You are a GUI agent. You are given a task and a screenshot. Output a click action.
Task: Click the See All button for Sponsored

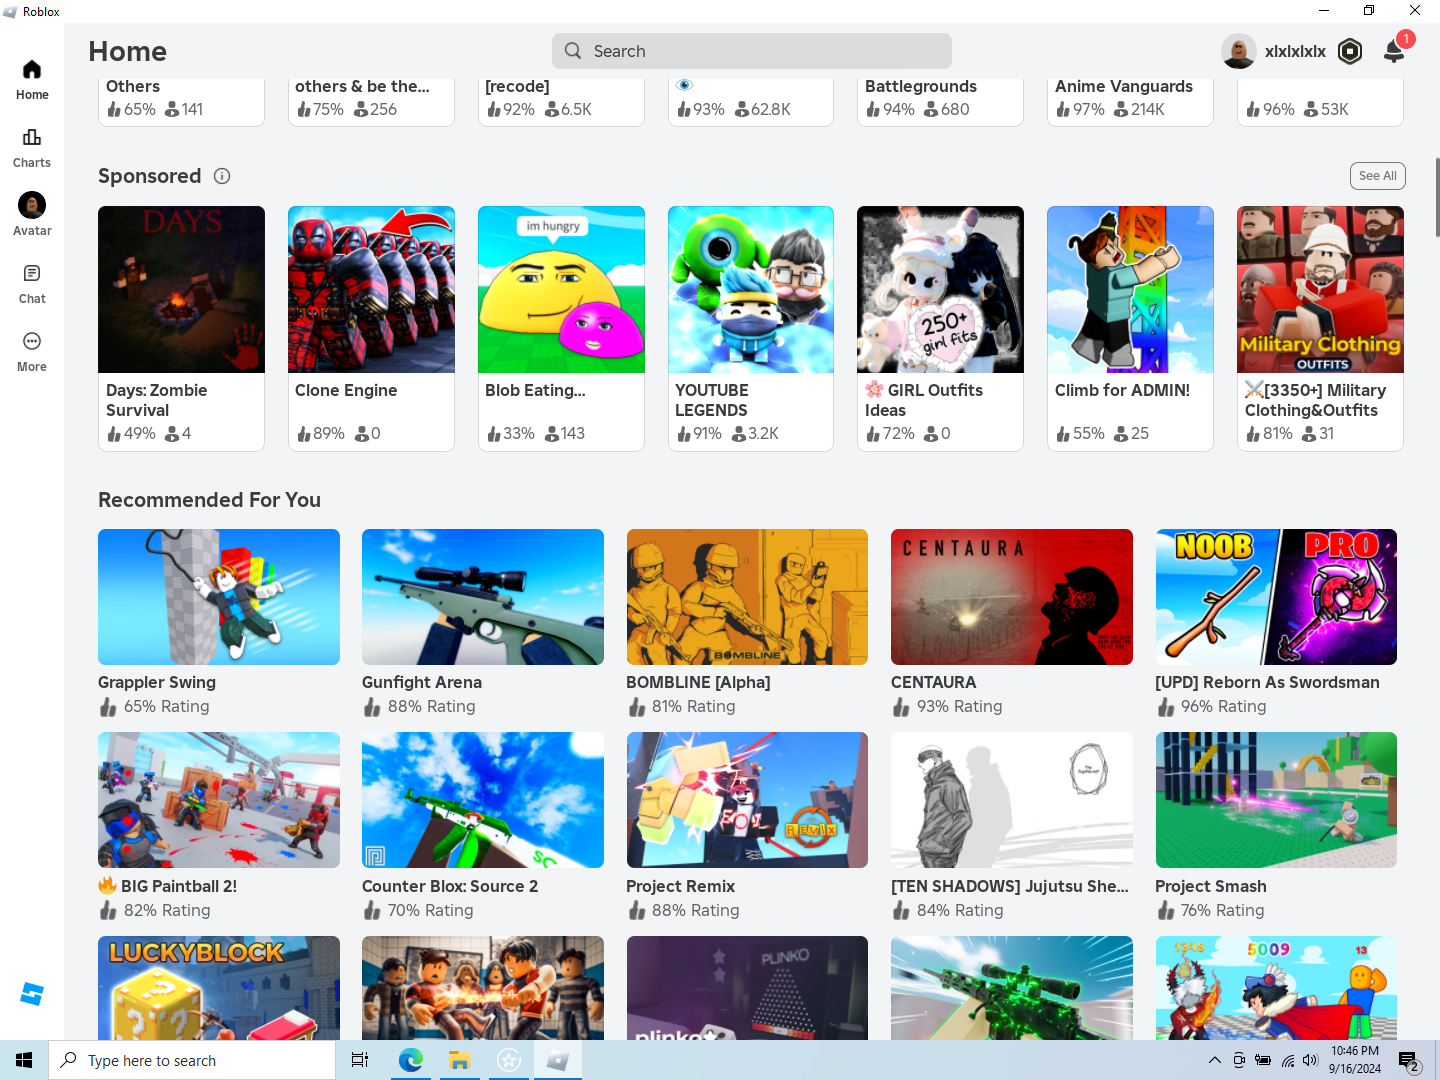click(x=1378, y=176)
